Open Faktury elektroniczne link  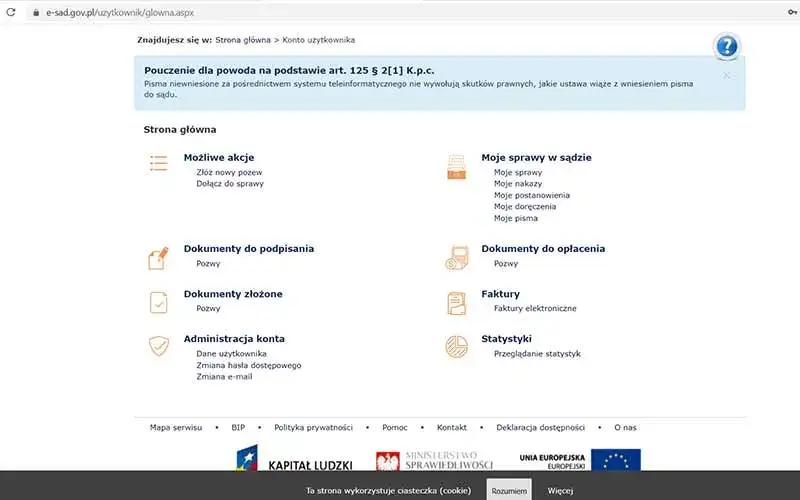pos(535,309)
